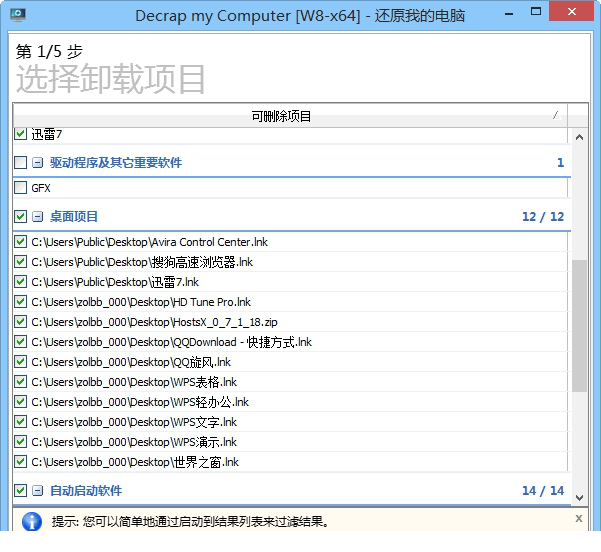Uncheck the 桌面项目 group checkbox
The width and height of the screenshot is (601, 552).
click(x=20, y=217)
